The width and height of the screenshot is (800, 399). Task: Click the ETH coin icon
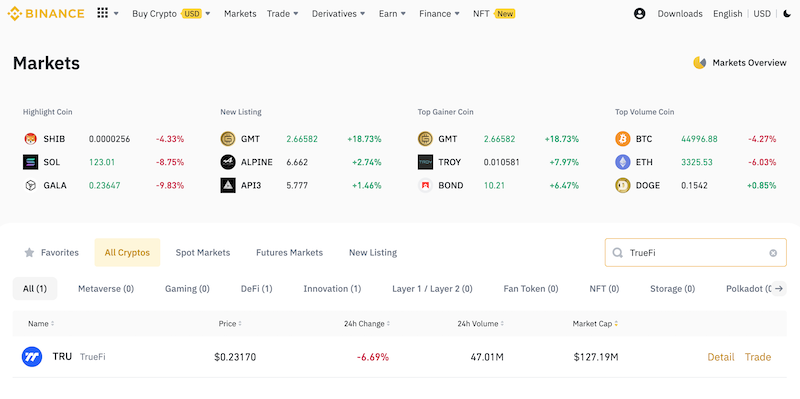[622, 162]
